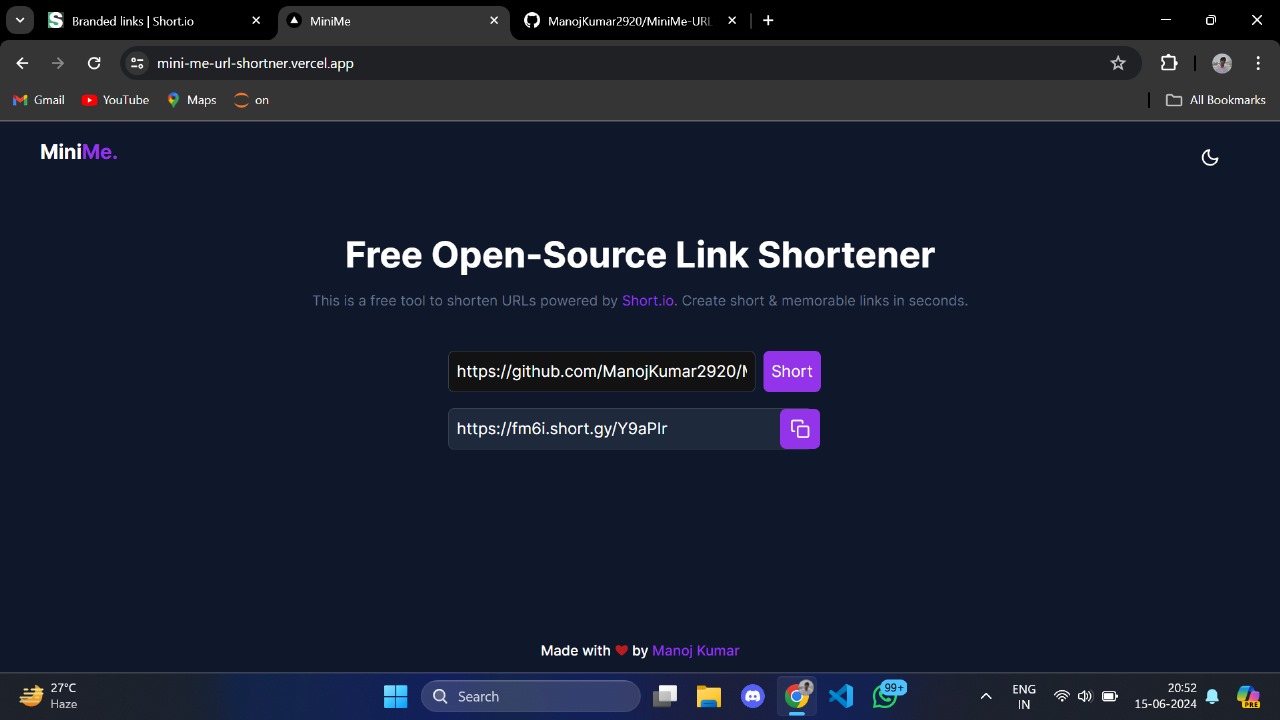The image size is (1280, 720).
Task: Open Task View from the taskbar
Action: (x=665, y=697)
